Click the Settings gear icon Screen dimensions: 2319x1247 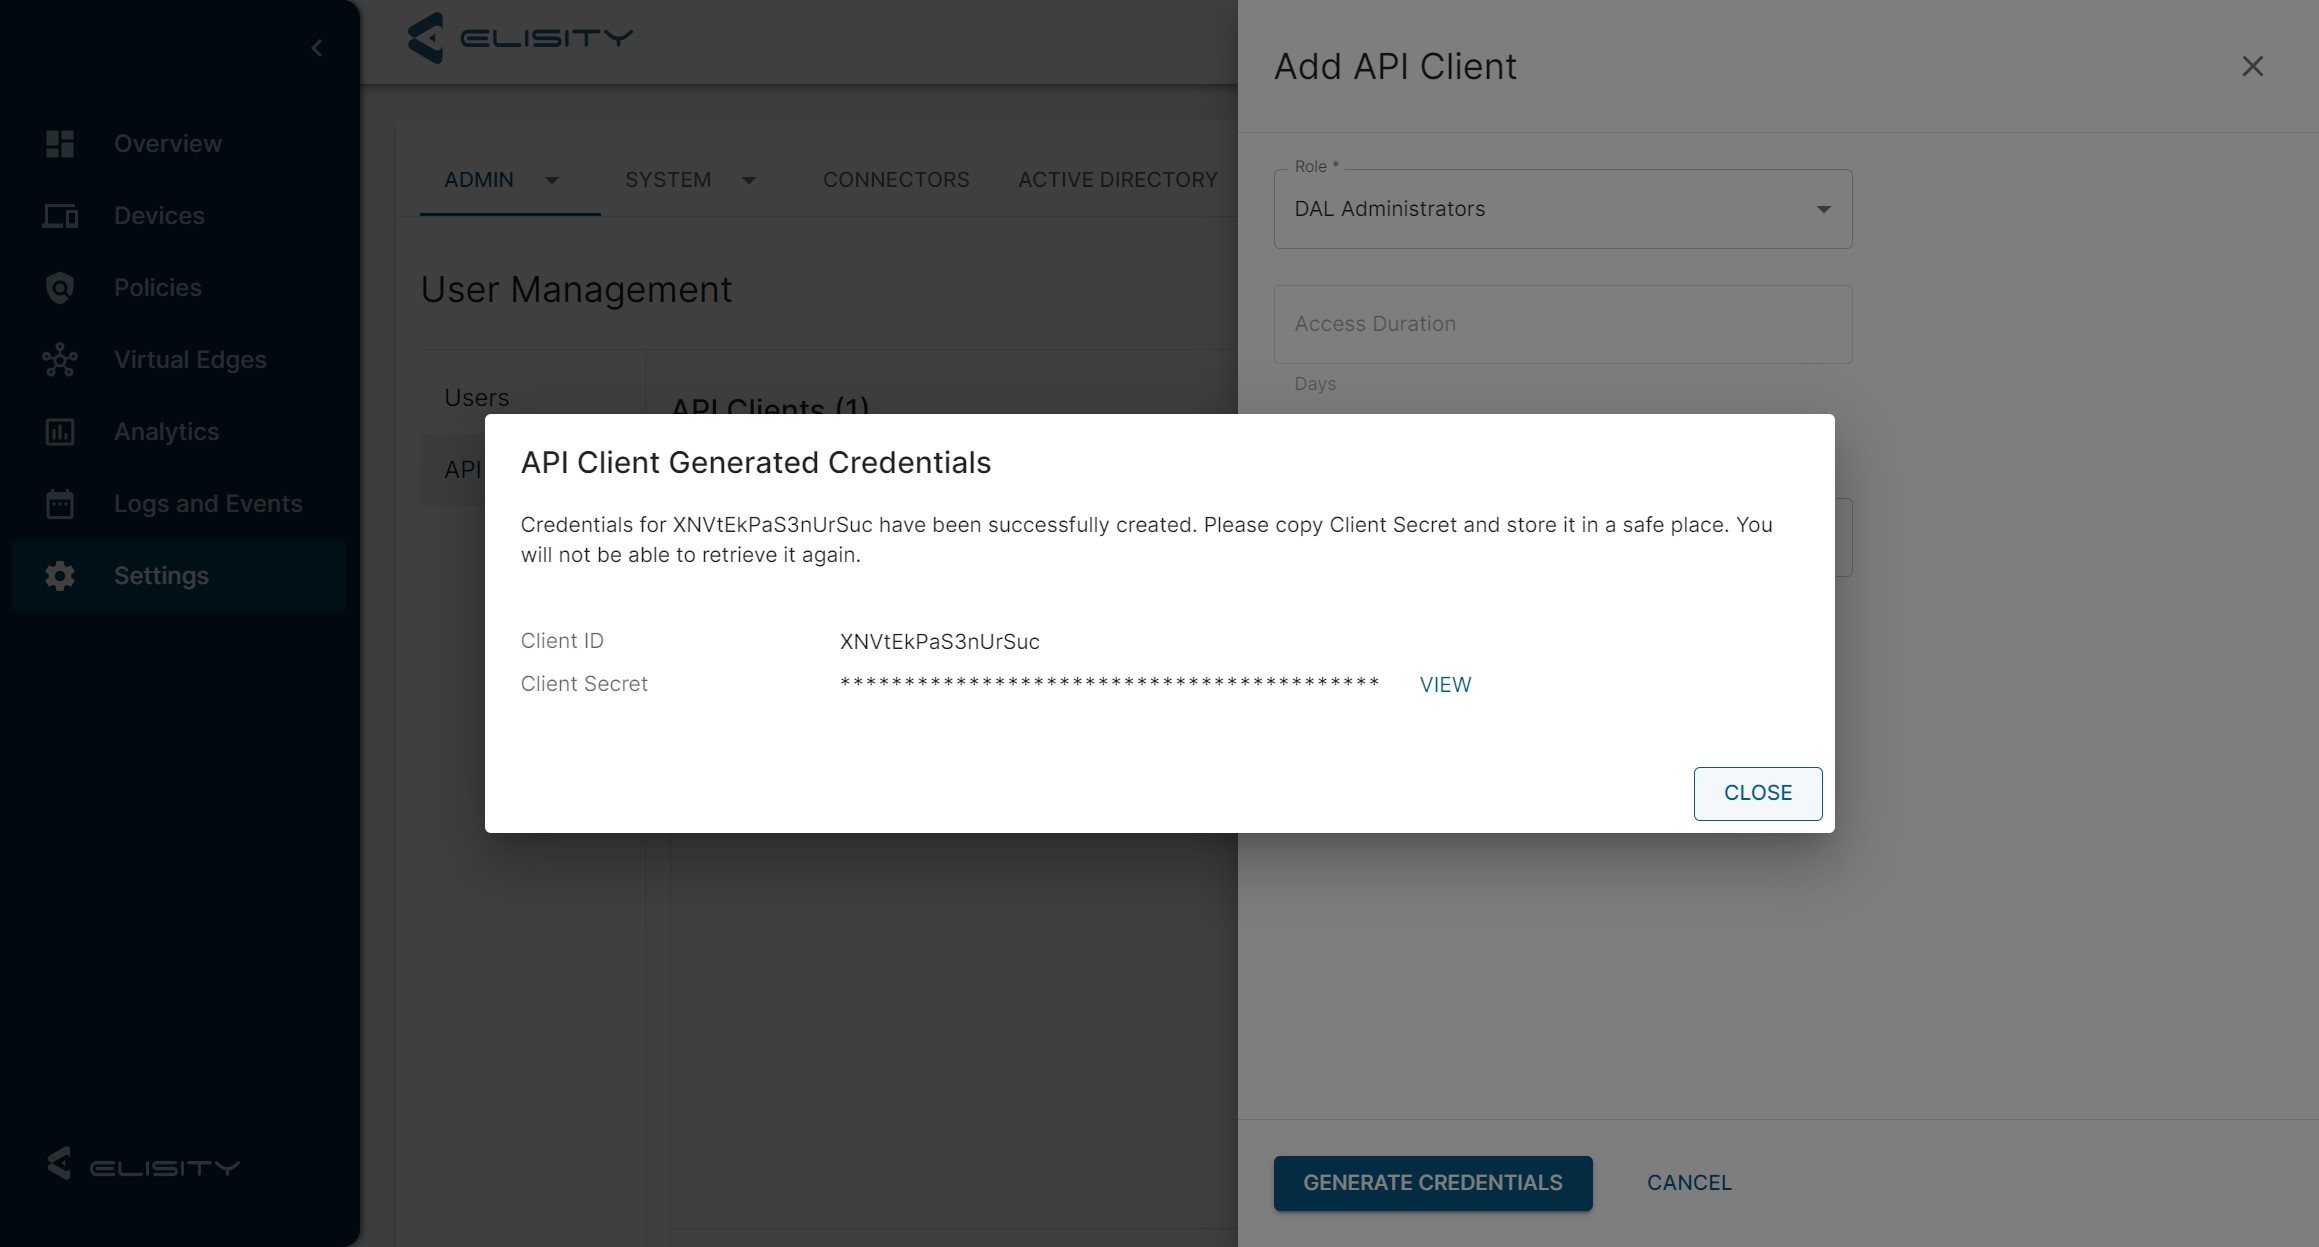click(x=60, y=576)
